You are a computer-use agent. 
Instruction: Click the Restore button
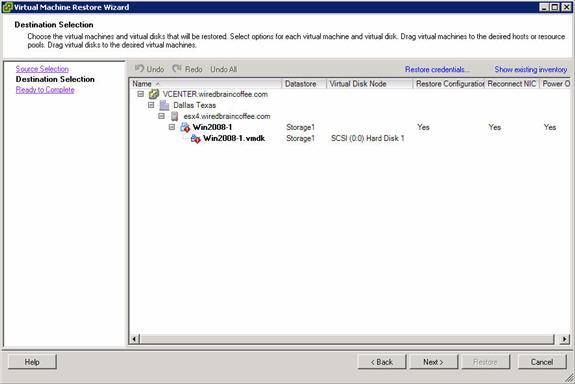[x=486, y=362]
